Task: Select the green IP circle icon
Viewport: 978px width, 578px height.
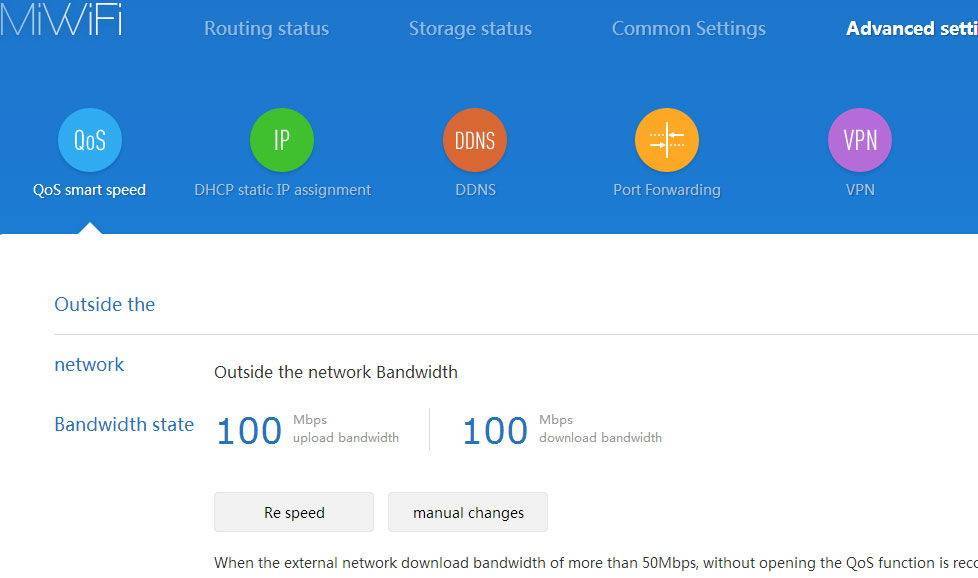Action: click(x=282, y=140)
